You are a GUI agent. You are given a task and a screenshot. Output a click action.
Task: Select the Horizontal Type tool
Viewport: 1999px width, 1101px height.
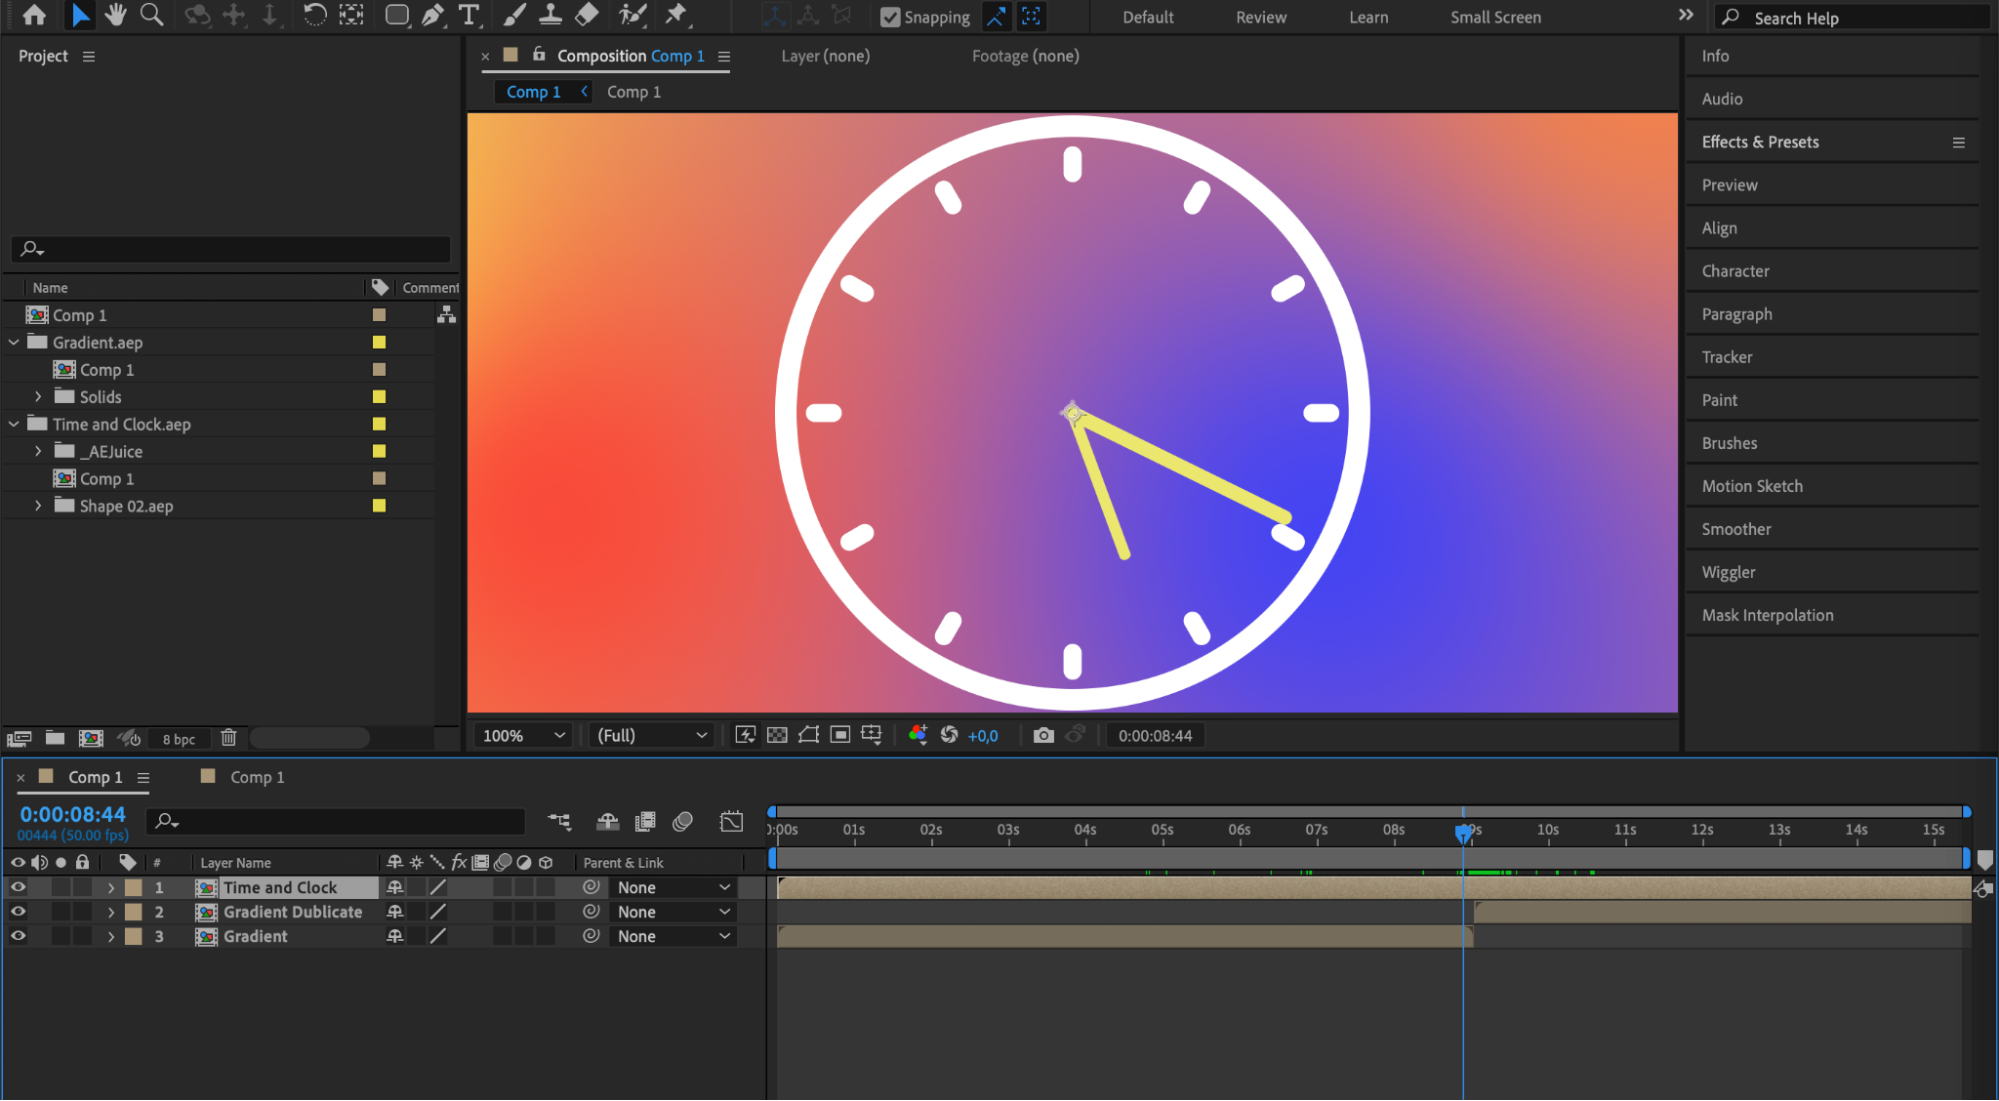tap(468, 15)
